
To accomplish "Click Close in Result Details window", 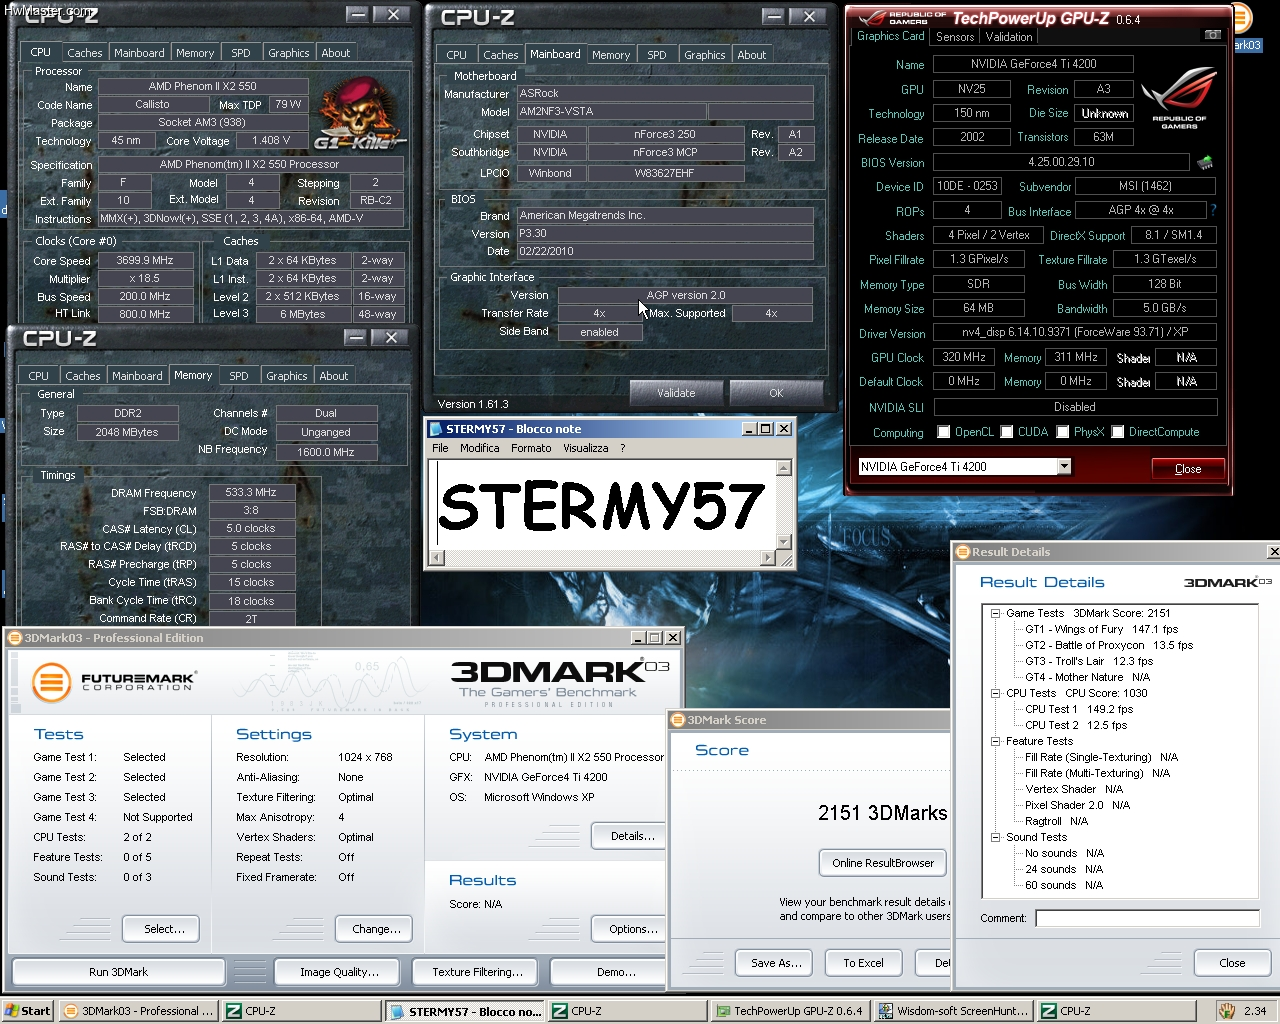I will tap(1232, 963).
